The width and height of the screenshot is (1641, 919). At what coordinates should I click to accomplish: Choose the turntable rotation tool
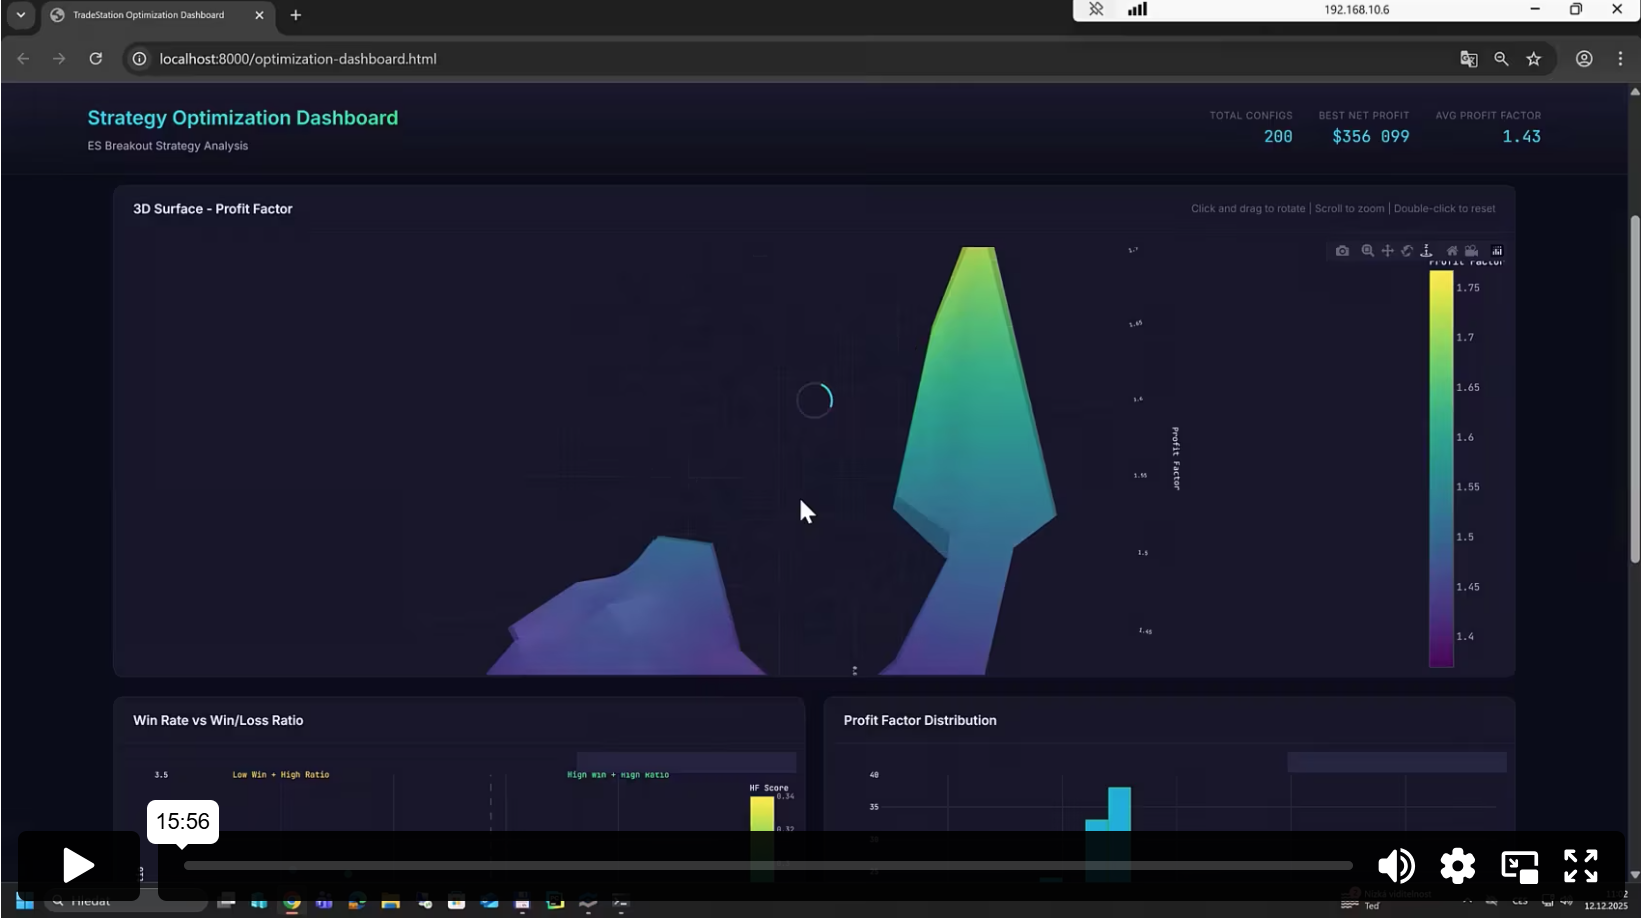pyautogui.click(x=1427, y=251)
